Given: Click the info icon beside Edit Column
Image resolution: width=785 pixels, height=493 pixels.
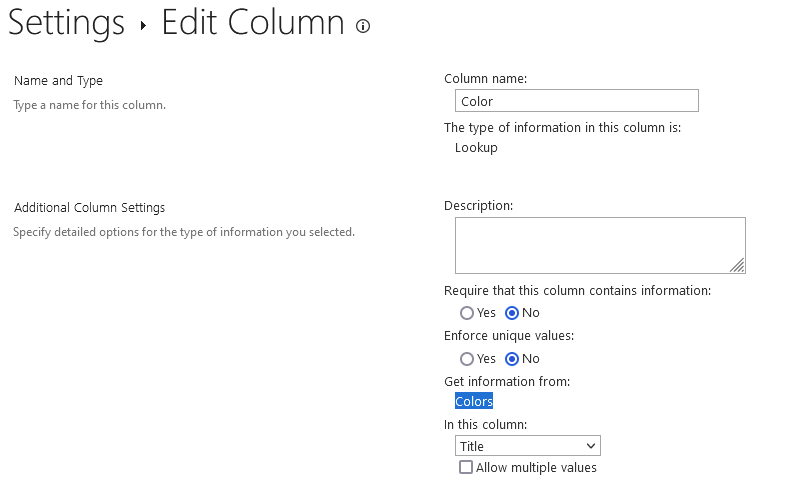Looking at the screenshot, I should point(363,26).
